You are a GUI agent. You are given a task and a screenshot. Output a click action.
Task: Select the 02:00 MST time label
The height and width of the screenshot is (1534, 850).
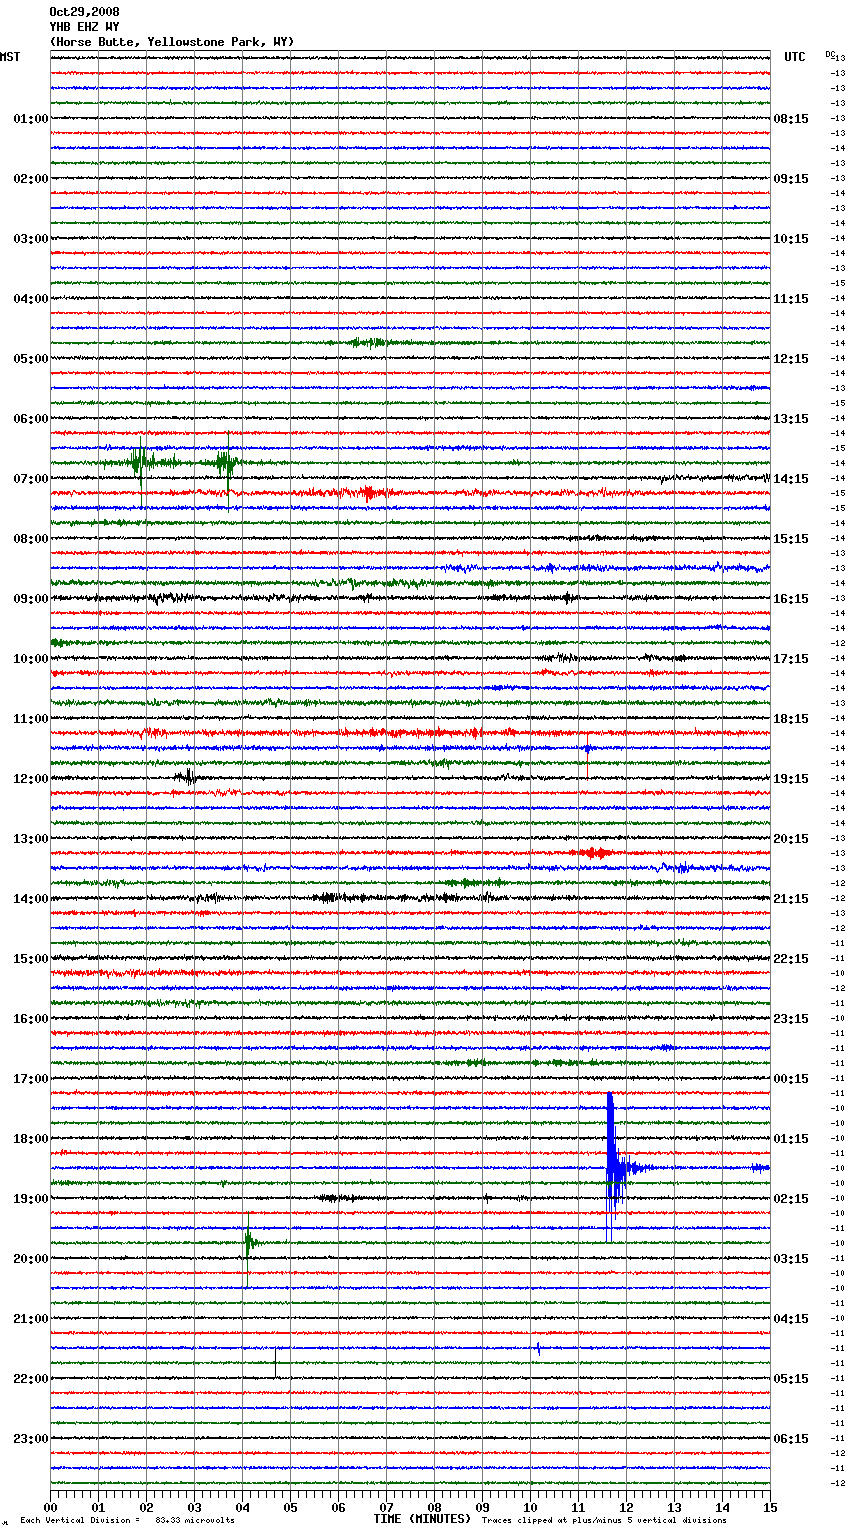(31, 179)
